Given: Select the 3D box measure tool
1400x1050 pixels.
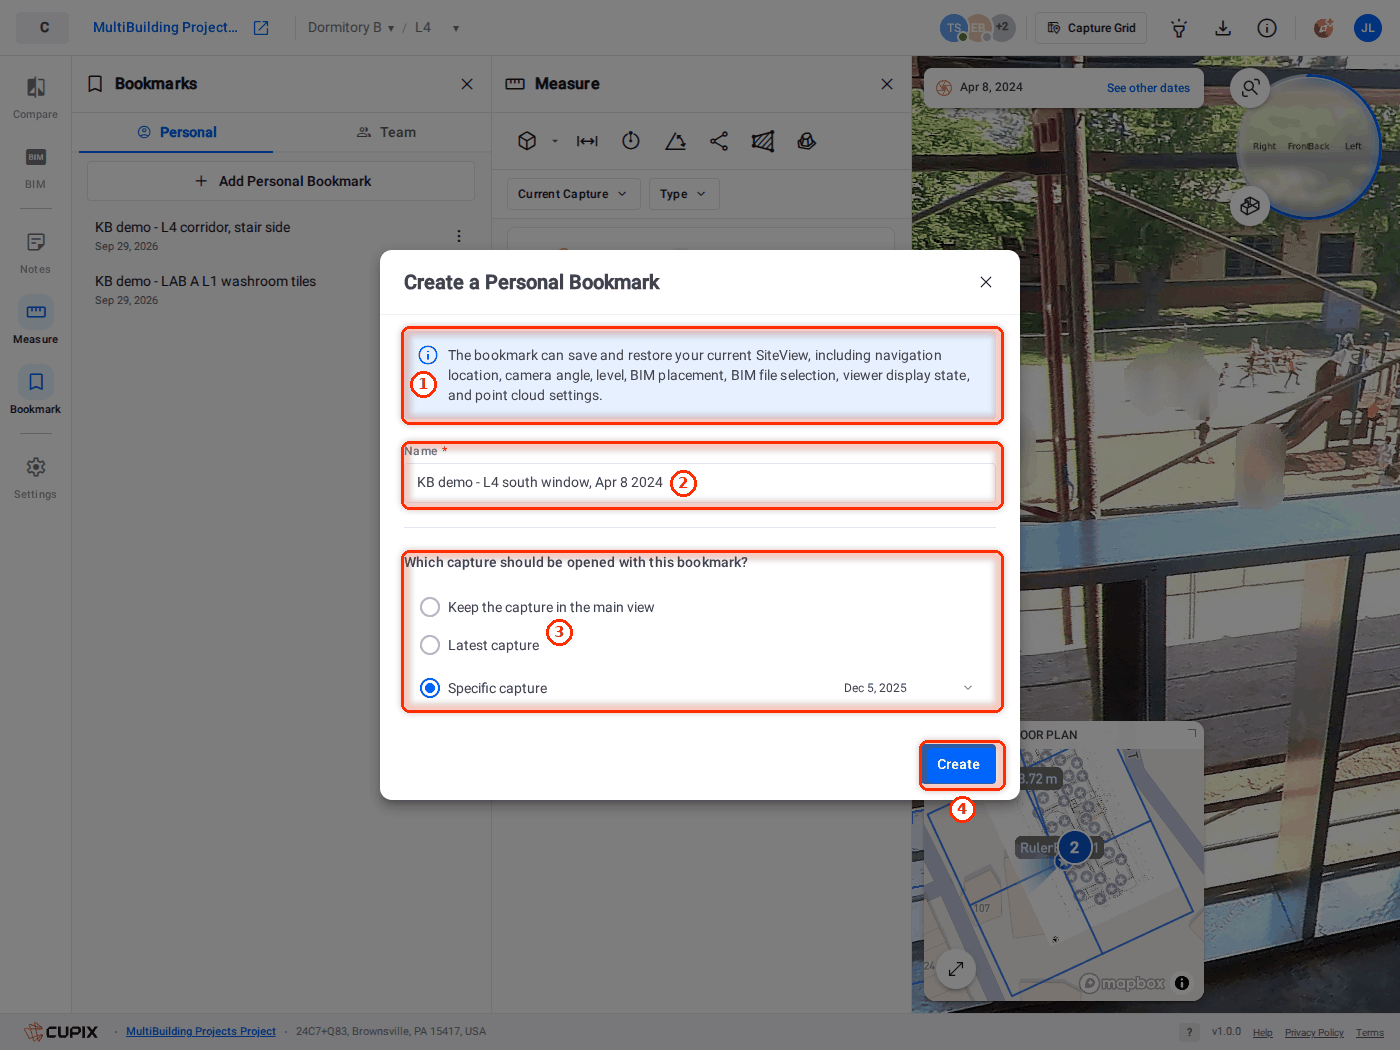Looking at the screenshot, I should pos(527,141).
